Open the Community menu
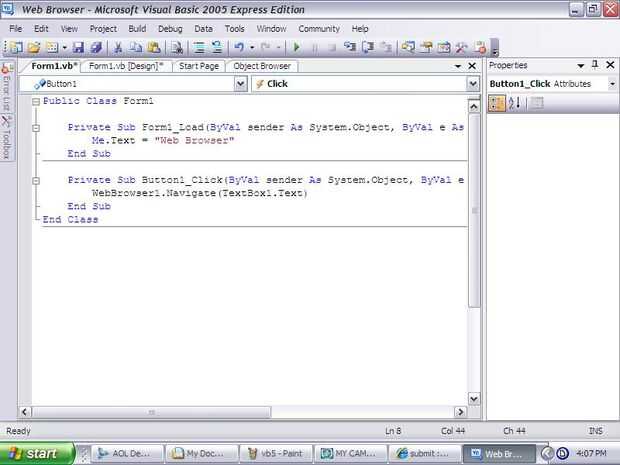This screenshot has height=465, width=620. [319, 29]
